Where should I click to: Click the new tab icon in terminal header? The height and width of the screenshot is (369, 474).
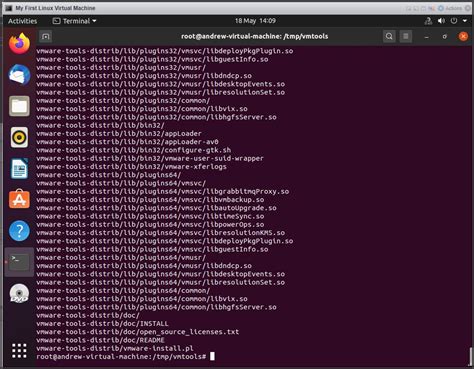coord(46,36)
